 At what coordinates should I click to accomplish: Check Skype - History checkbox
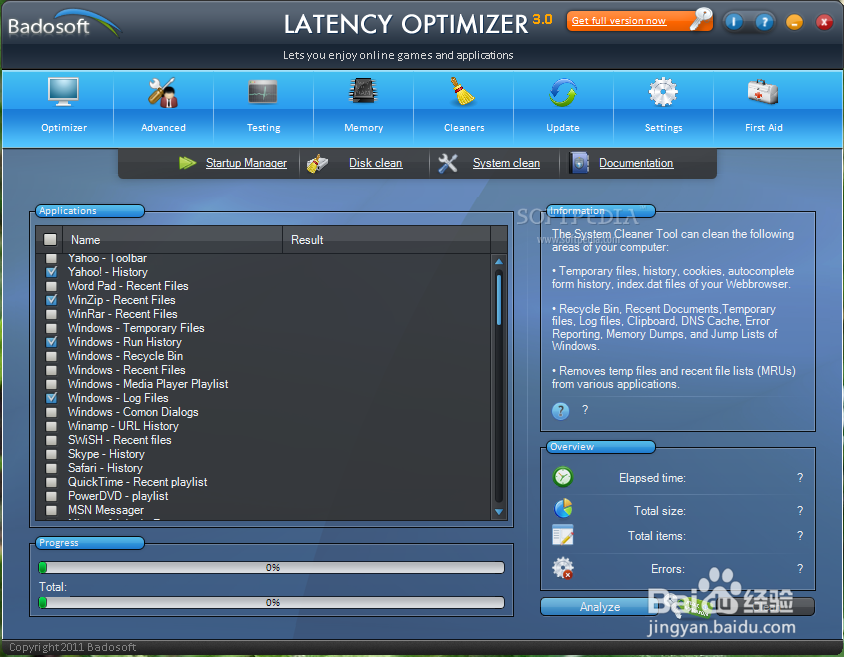click(52, 454)
